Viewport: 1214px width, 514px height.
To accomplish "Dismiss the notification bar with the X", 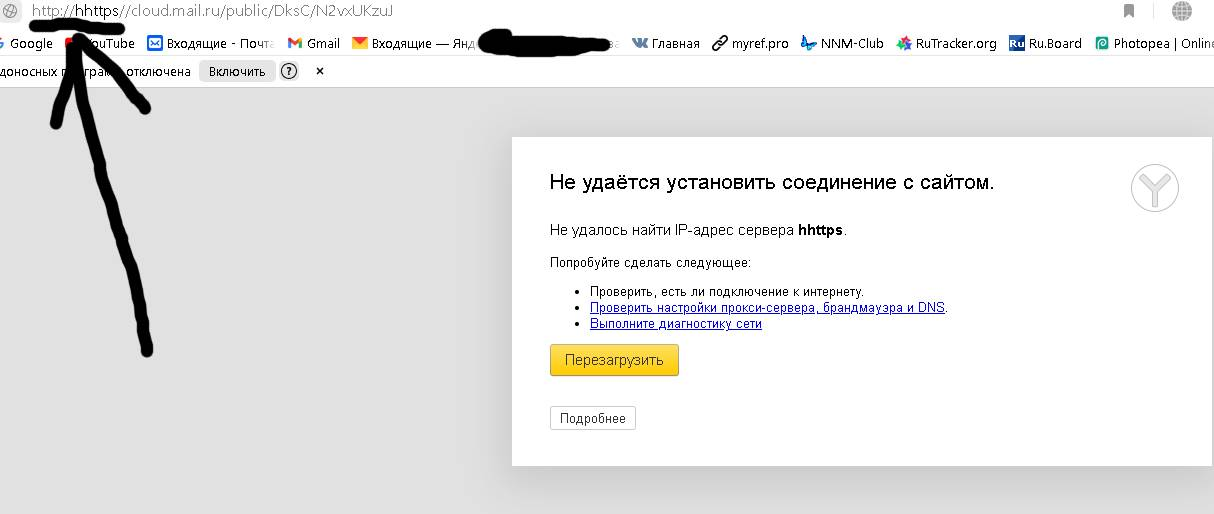I will 320,71.
